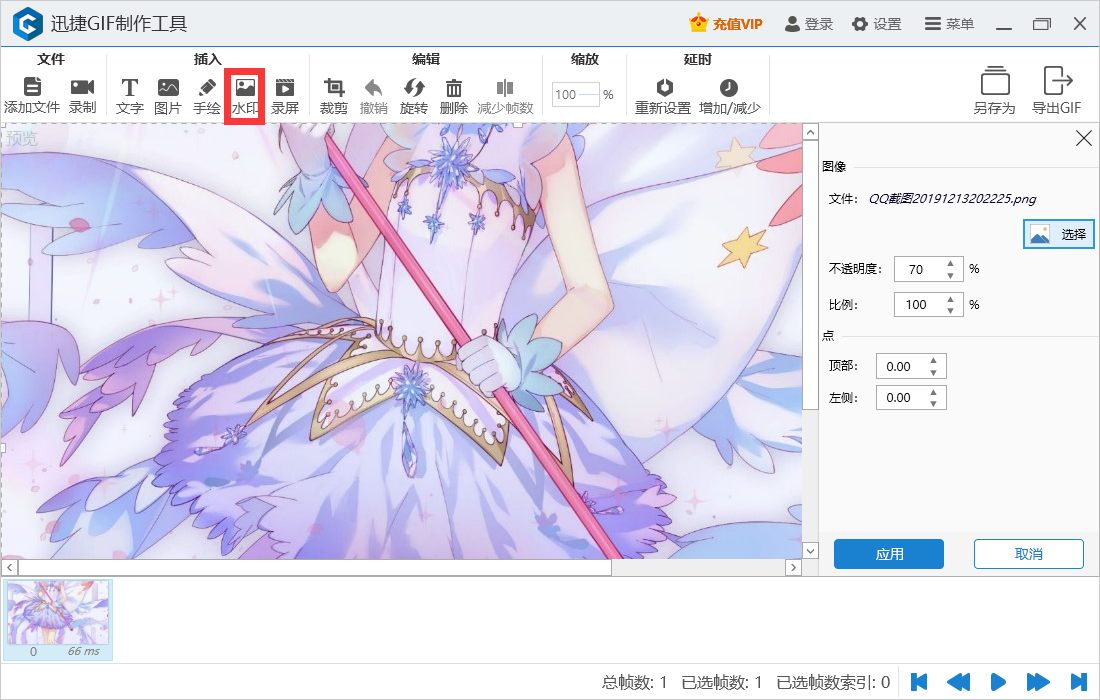This screenshot has width=1100, height=700.
Task: Decrease 左侧 left value with down arrow
Action: 934,404
